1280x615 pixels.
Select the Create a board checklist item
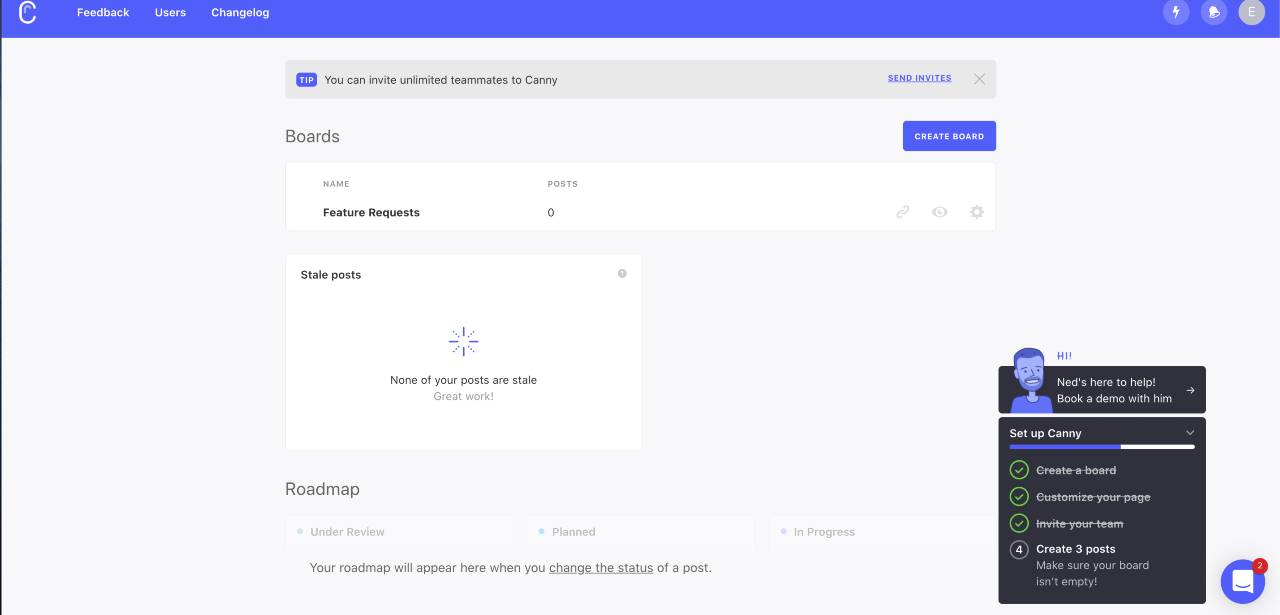click(1076, 470)
